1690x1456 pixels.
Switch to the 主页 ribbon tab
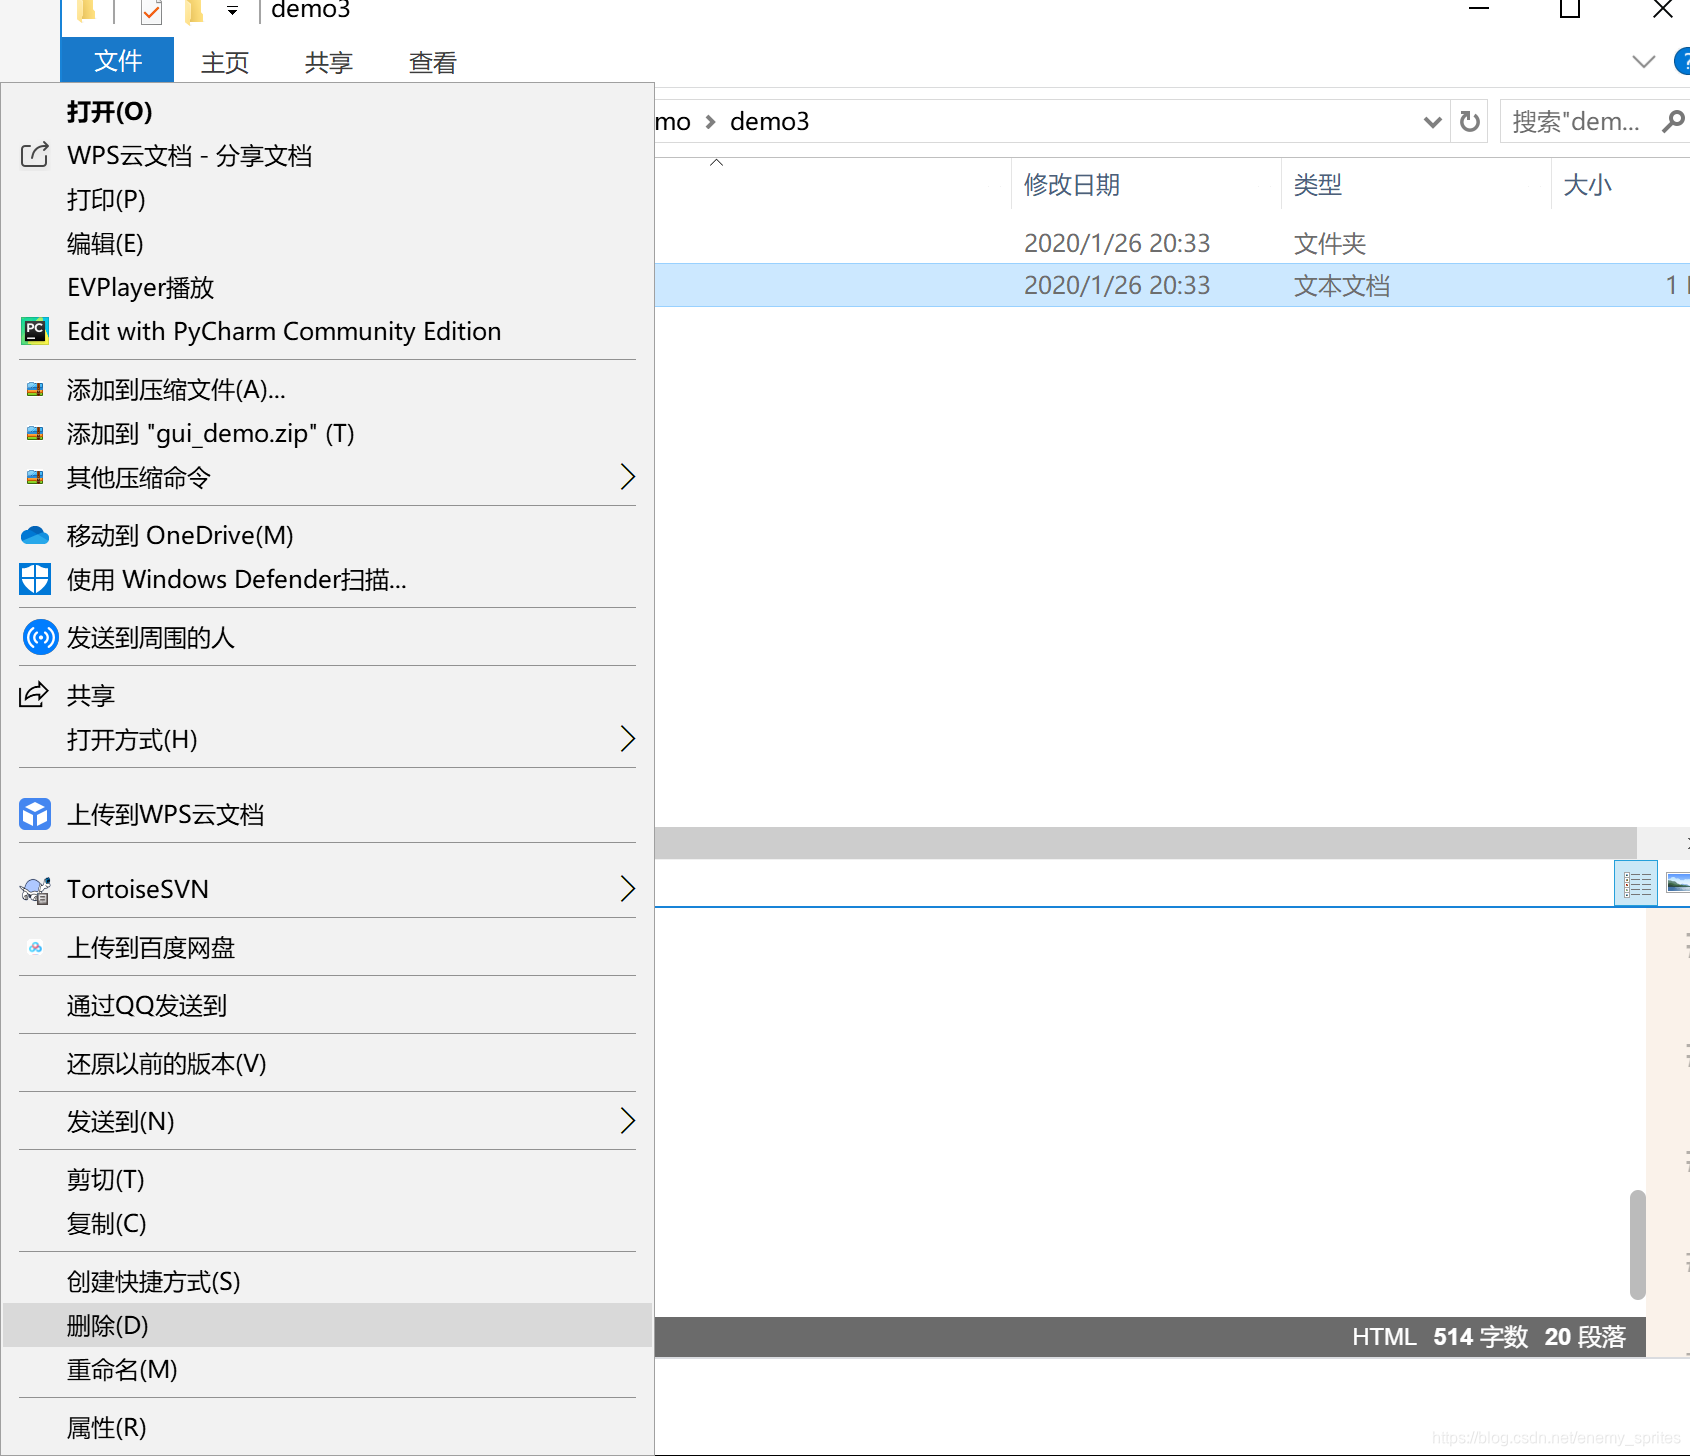click(x=224, y=62)
